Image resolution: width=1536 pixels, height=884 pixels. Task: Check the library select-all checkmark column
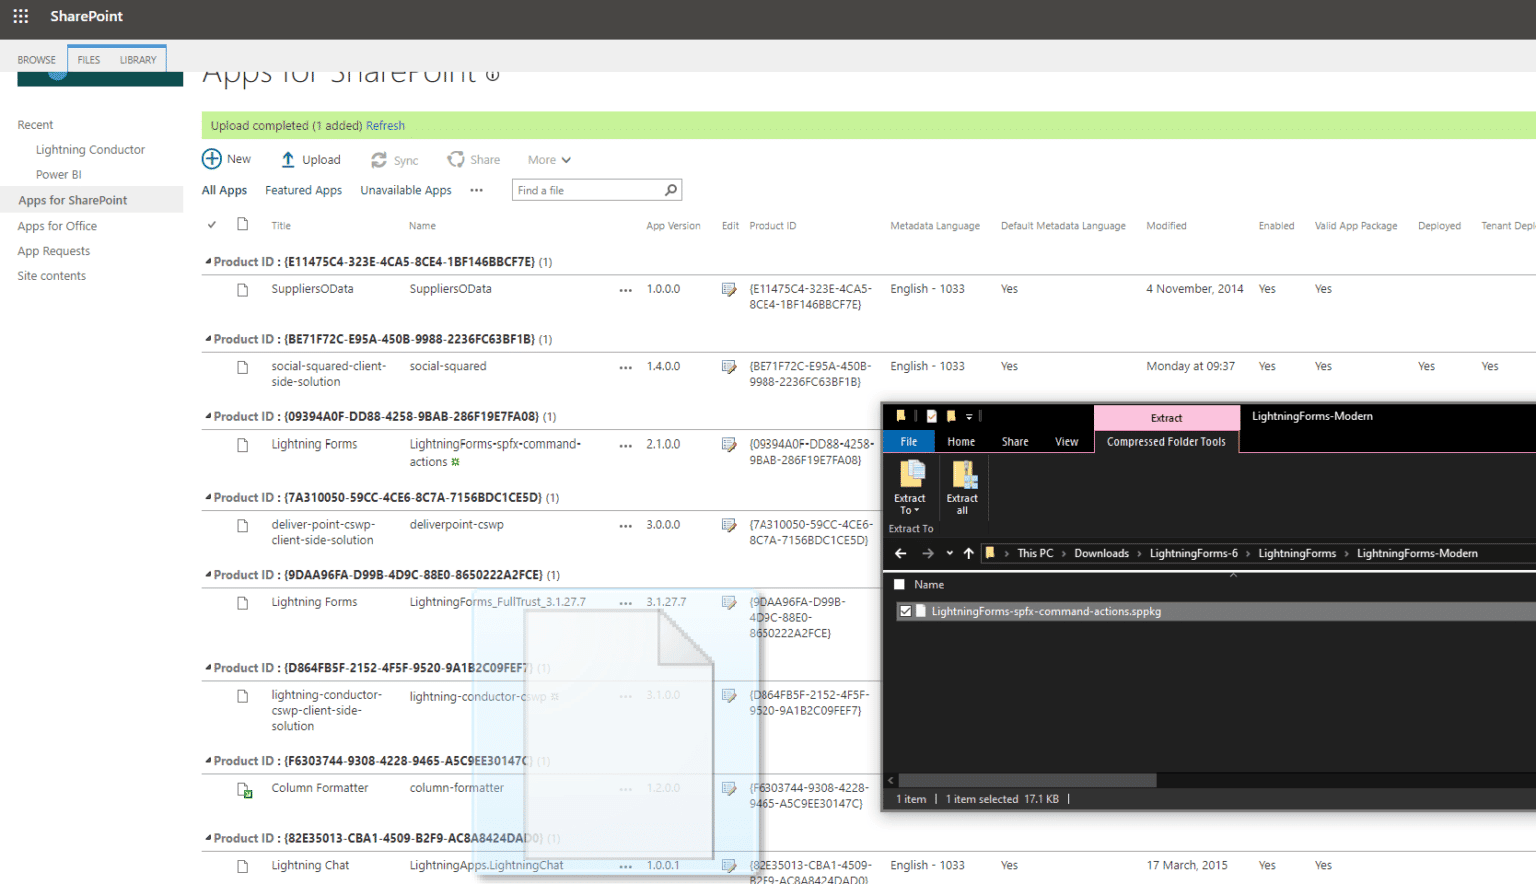coord(211,225)
